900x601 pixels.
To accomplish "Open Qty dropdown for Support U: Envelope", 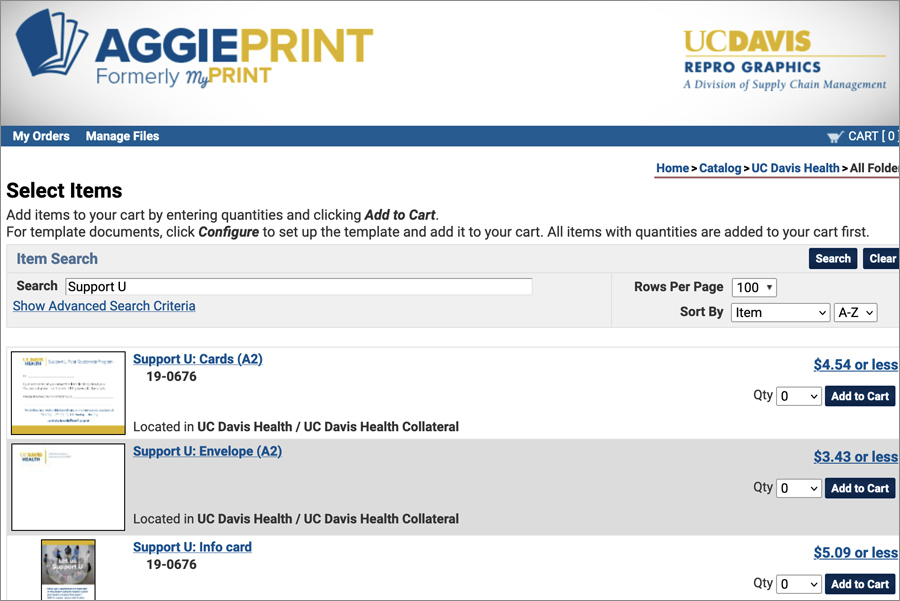I will [799, 488].
